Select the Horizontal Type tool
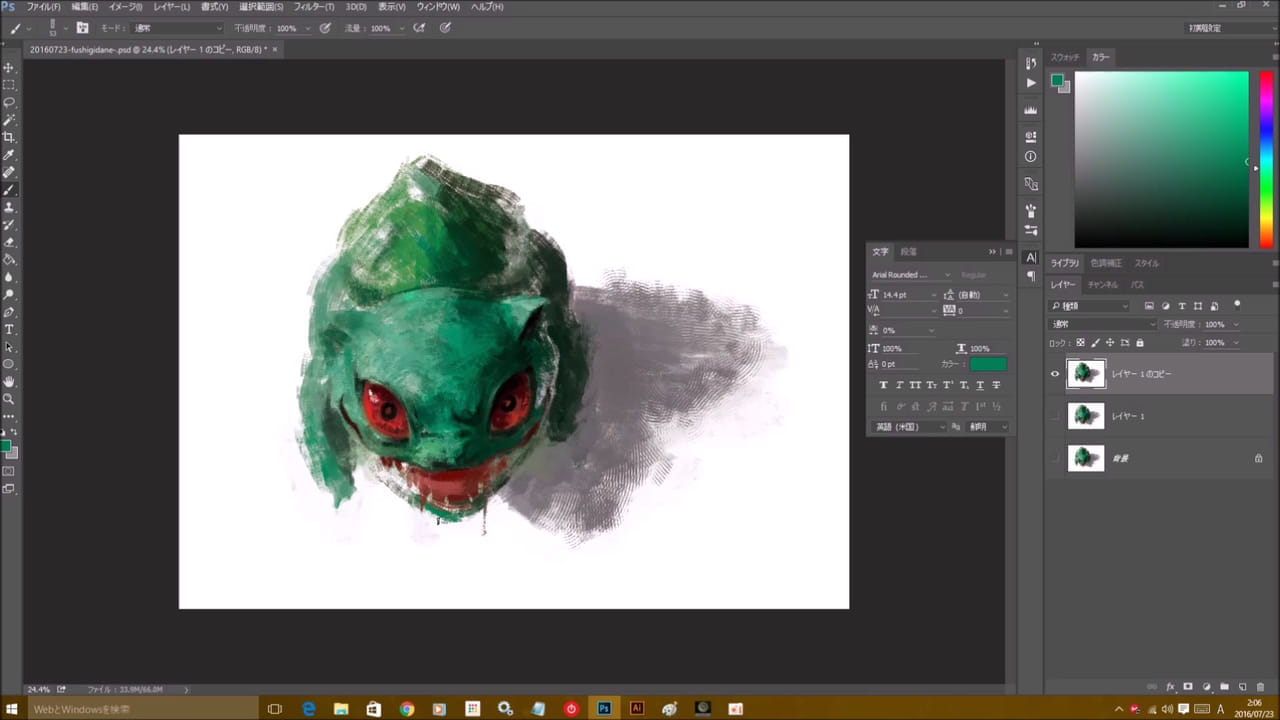This screenshot has height=720, width=1280. (x=9, y=329)
